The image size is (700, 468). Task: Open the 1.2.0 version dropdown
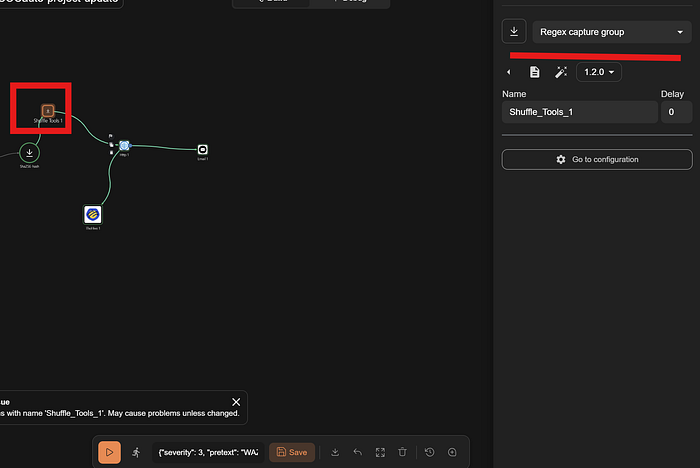(599, 72)
